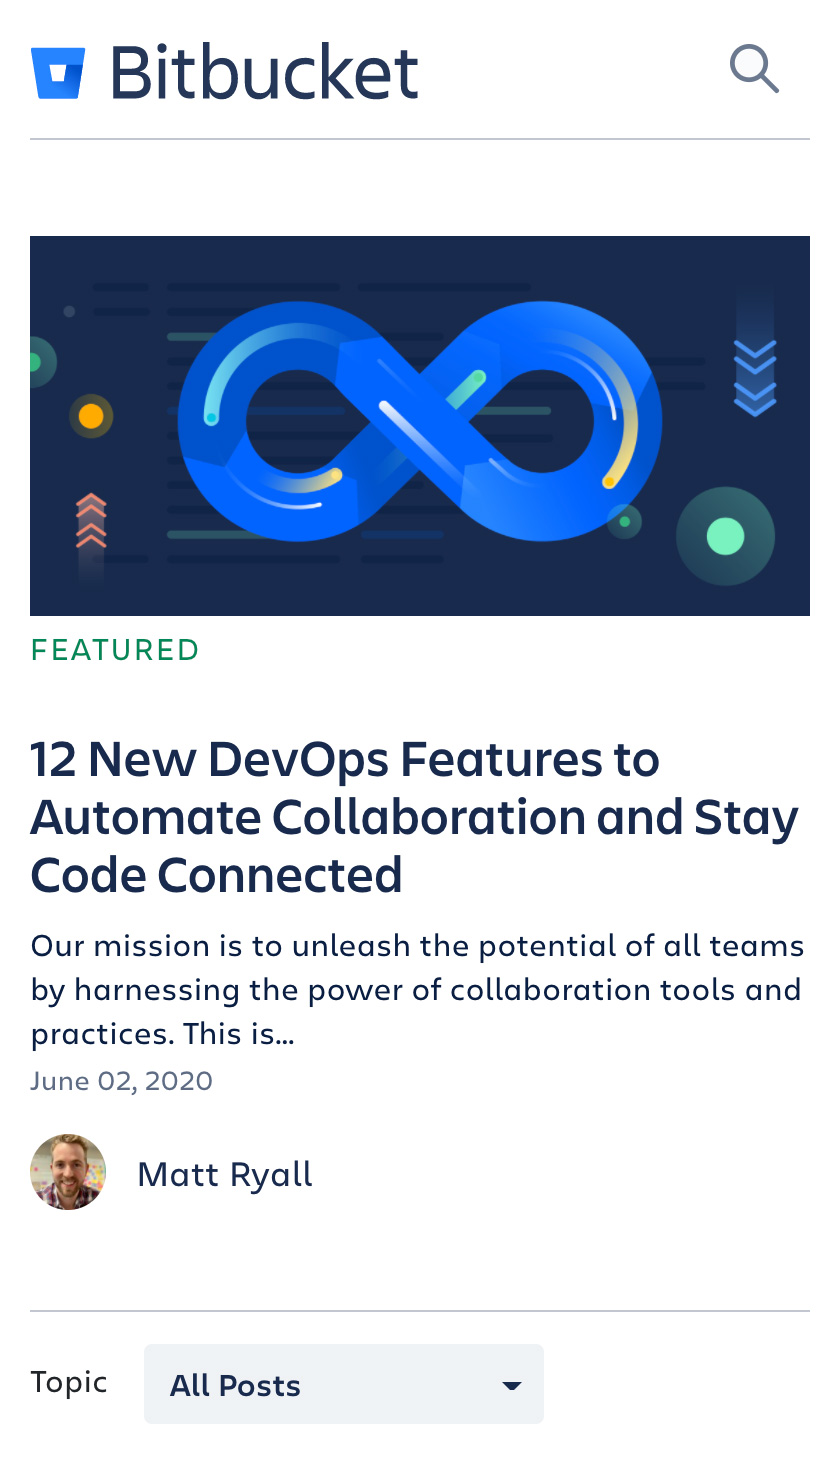Open the 12 New DevOps Features article title
This screenshot has height=1483, width=840.
[415, 817]
